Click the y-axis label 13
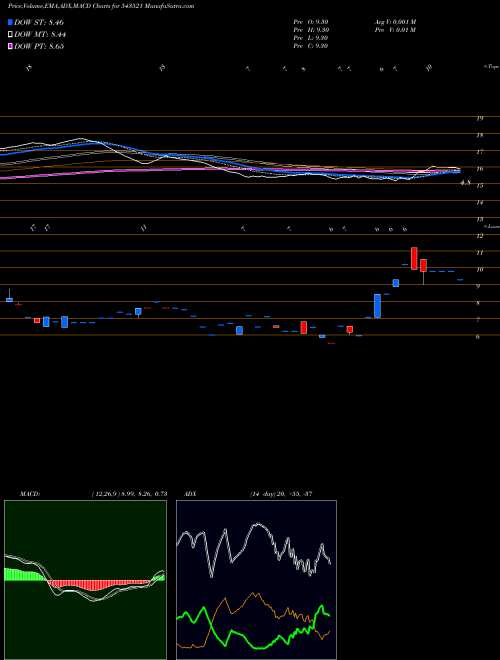 (479, 219)
